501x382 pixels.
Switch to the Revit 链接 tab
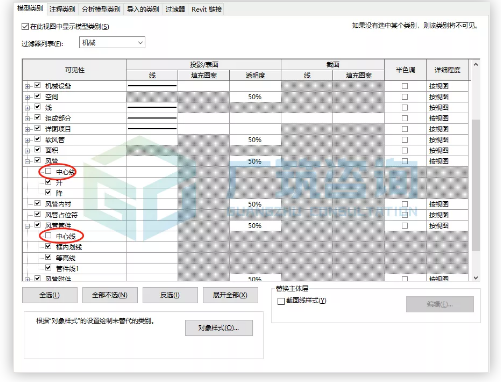206,9
